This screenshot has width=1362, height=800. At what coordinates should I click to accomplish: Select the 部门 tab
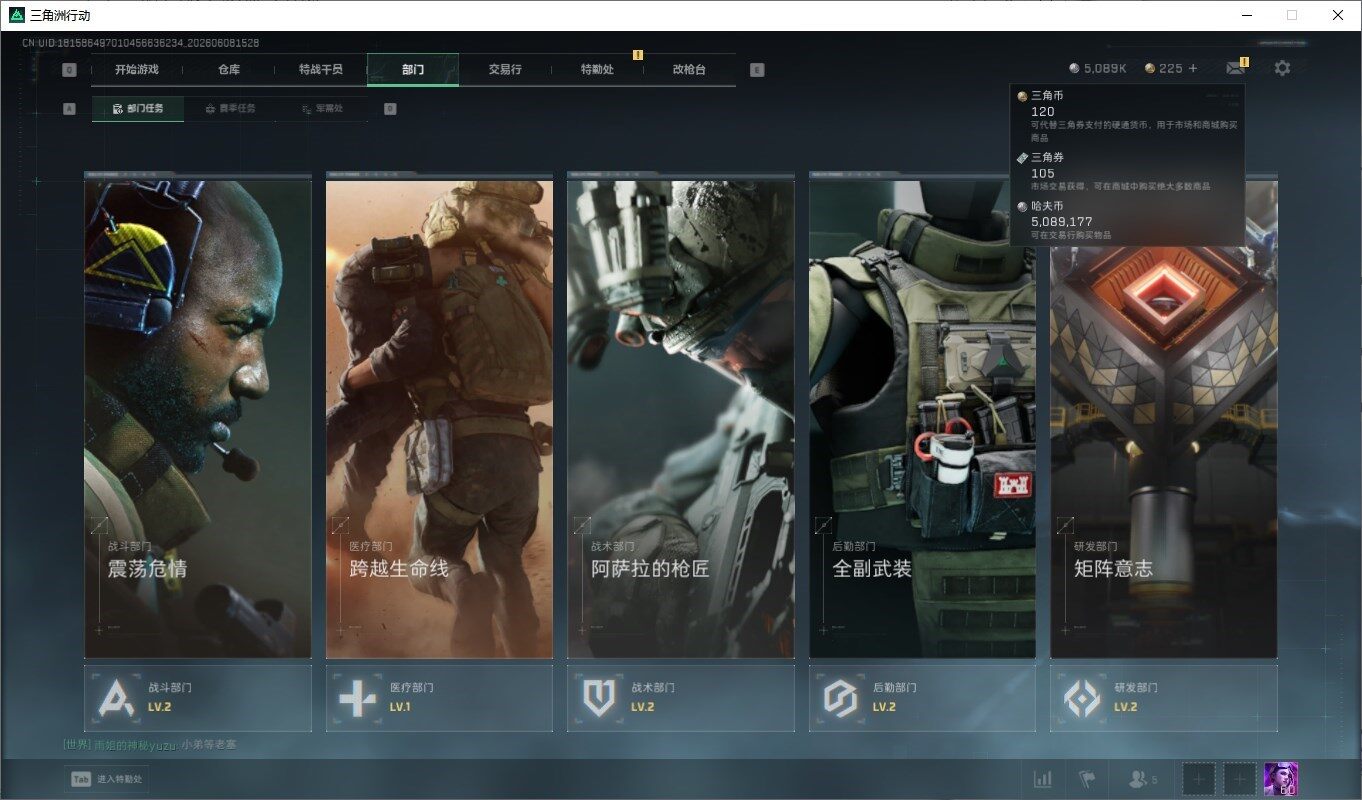click(413, 69)
